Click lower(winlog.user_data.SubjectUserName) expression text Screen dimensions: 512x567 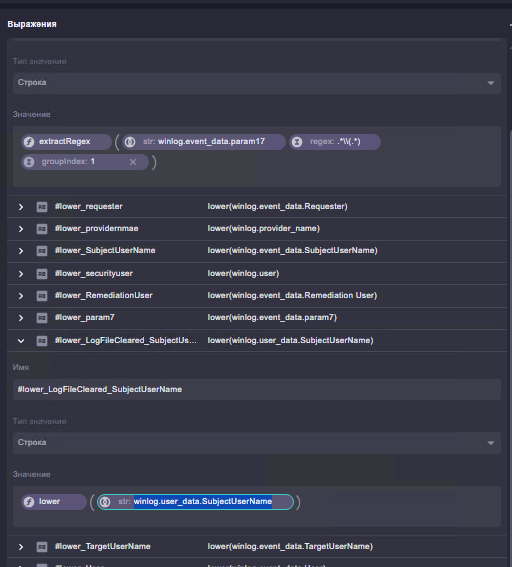coord(290,340)
